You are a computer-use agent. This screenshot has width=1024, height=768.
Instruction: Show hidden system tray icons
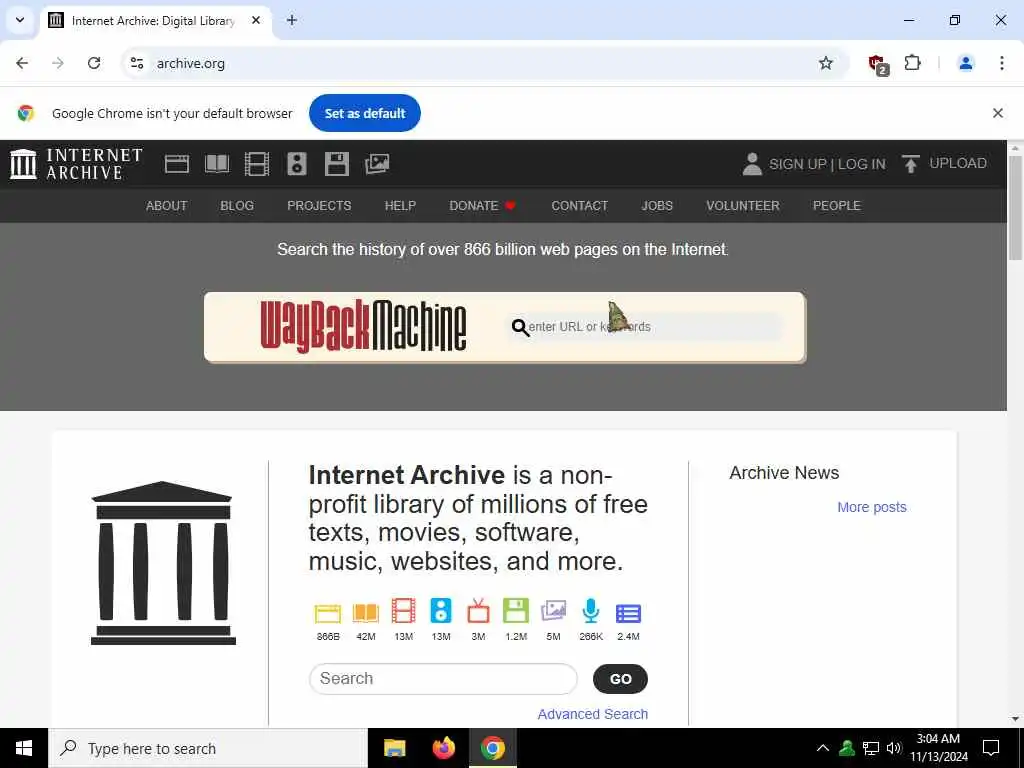(x=823, y=748)
